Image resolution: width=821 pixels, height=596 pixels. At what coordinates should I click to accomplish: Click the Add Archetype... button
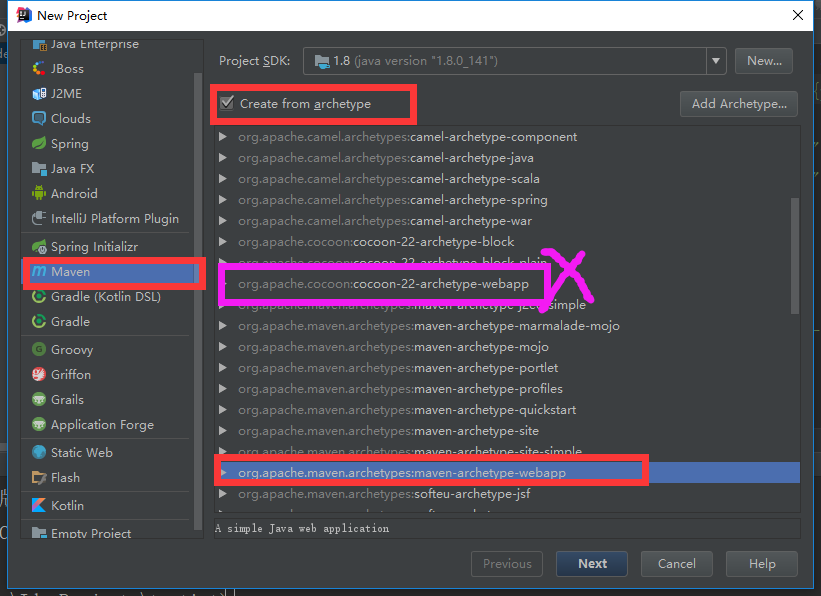pyautogui.click(x=739, y=104)
